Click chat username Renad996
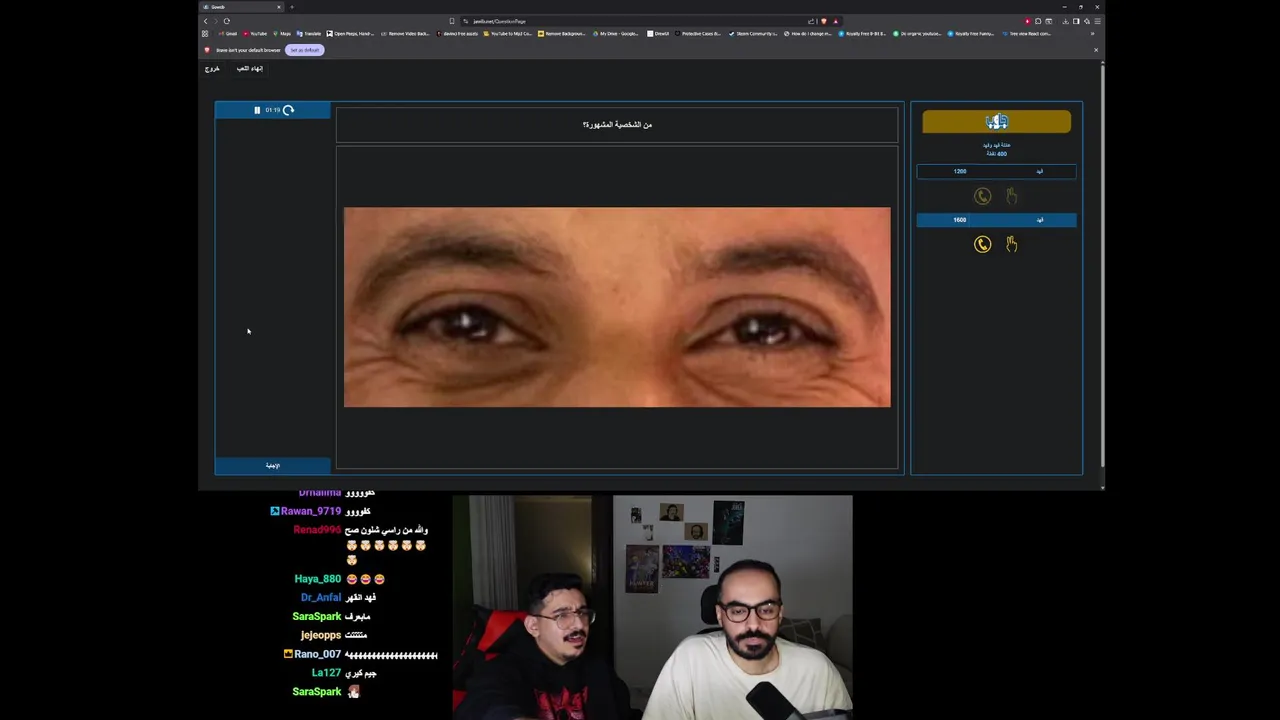The image size is (1280, 720). [317, 530]
